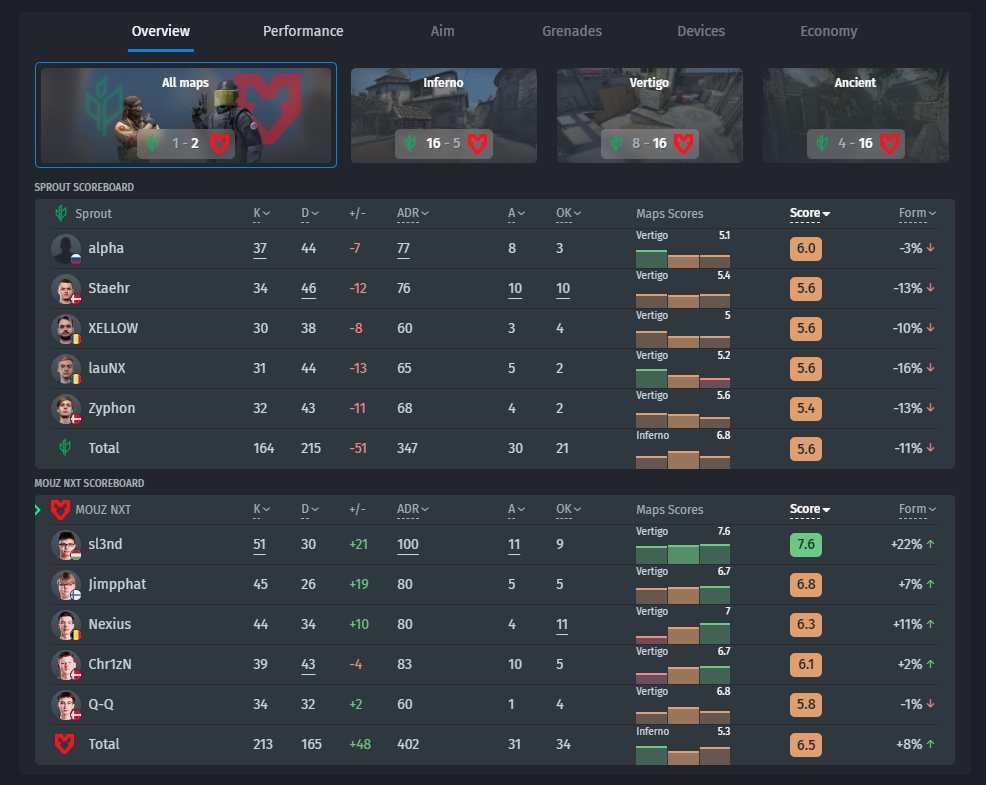Click sl3nd's form up-arrow icon
This screenshot has width=986, height=785.
[931, 544]
